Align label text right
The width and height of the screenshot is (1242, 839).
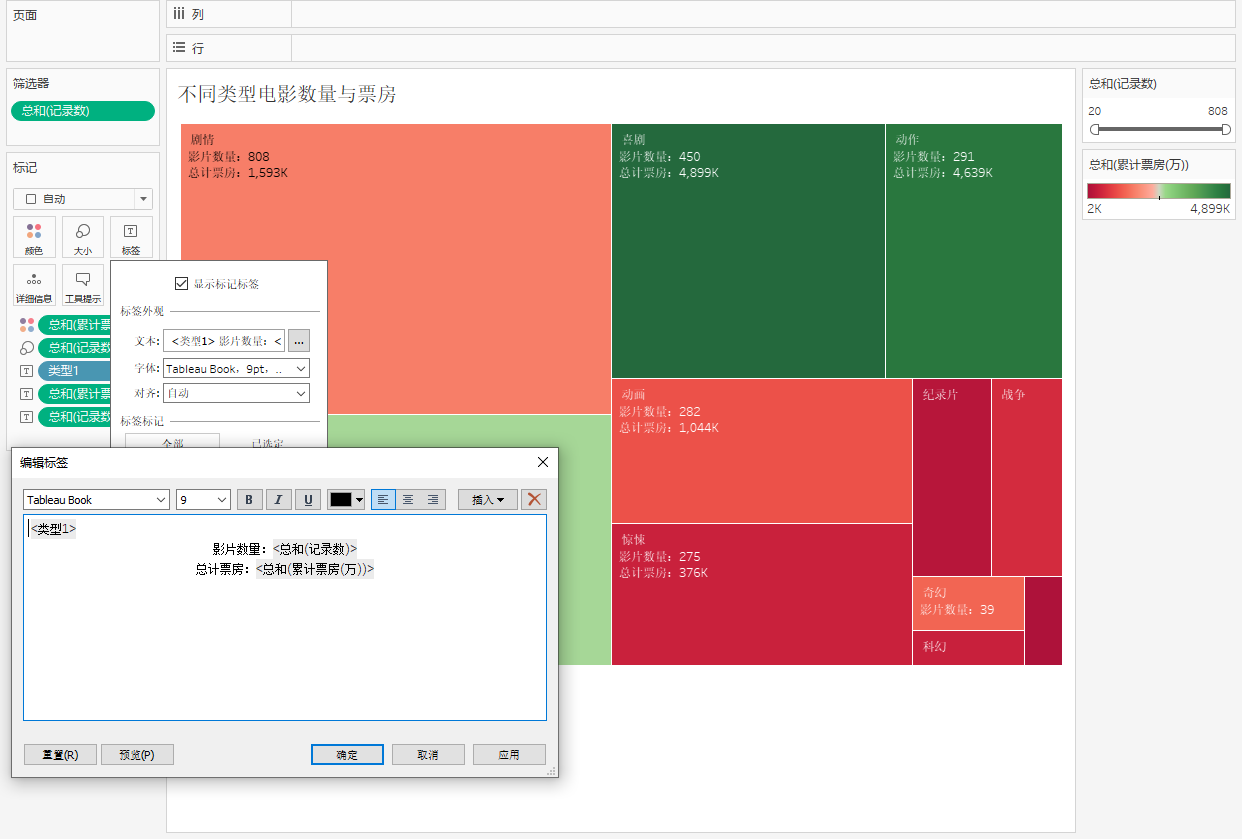pyautogui.click(x=433, y=500)
